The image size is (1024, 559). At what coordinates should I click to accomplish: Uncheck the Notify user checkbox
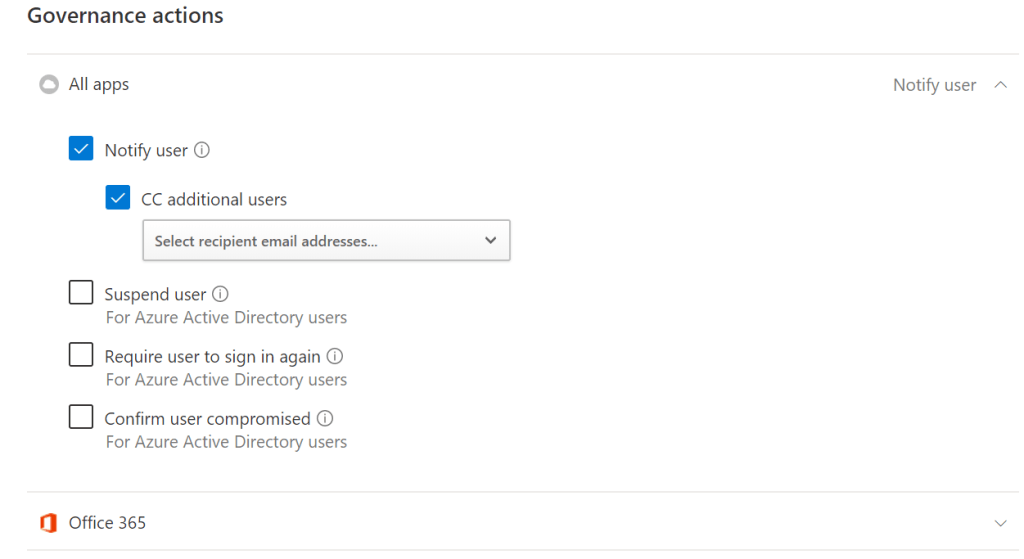click(x=81, y=149)
